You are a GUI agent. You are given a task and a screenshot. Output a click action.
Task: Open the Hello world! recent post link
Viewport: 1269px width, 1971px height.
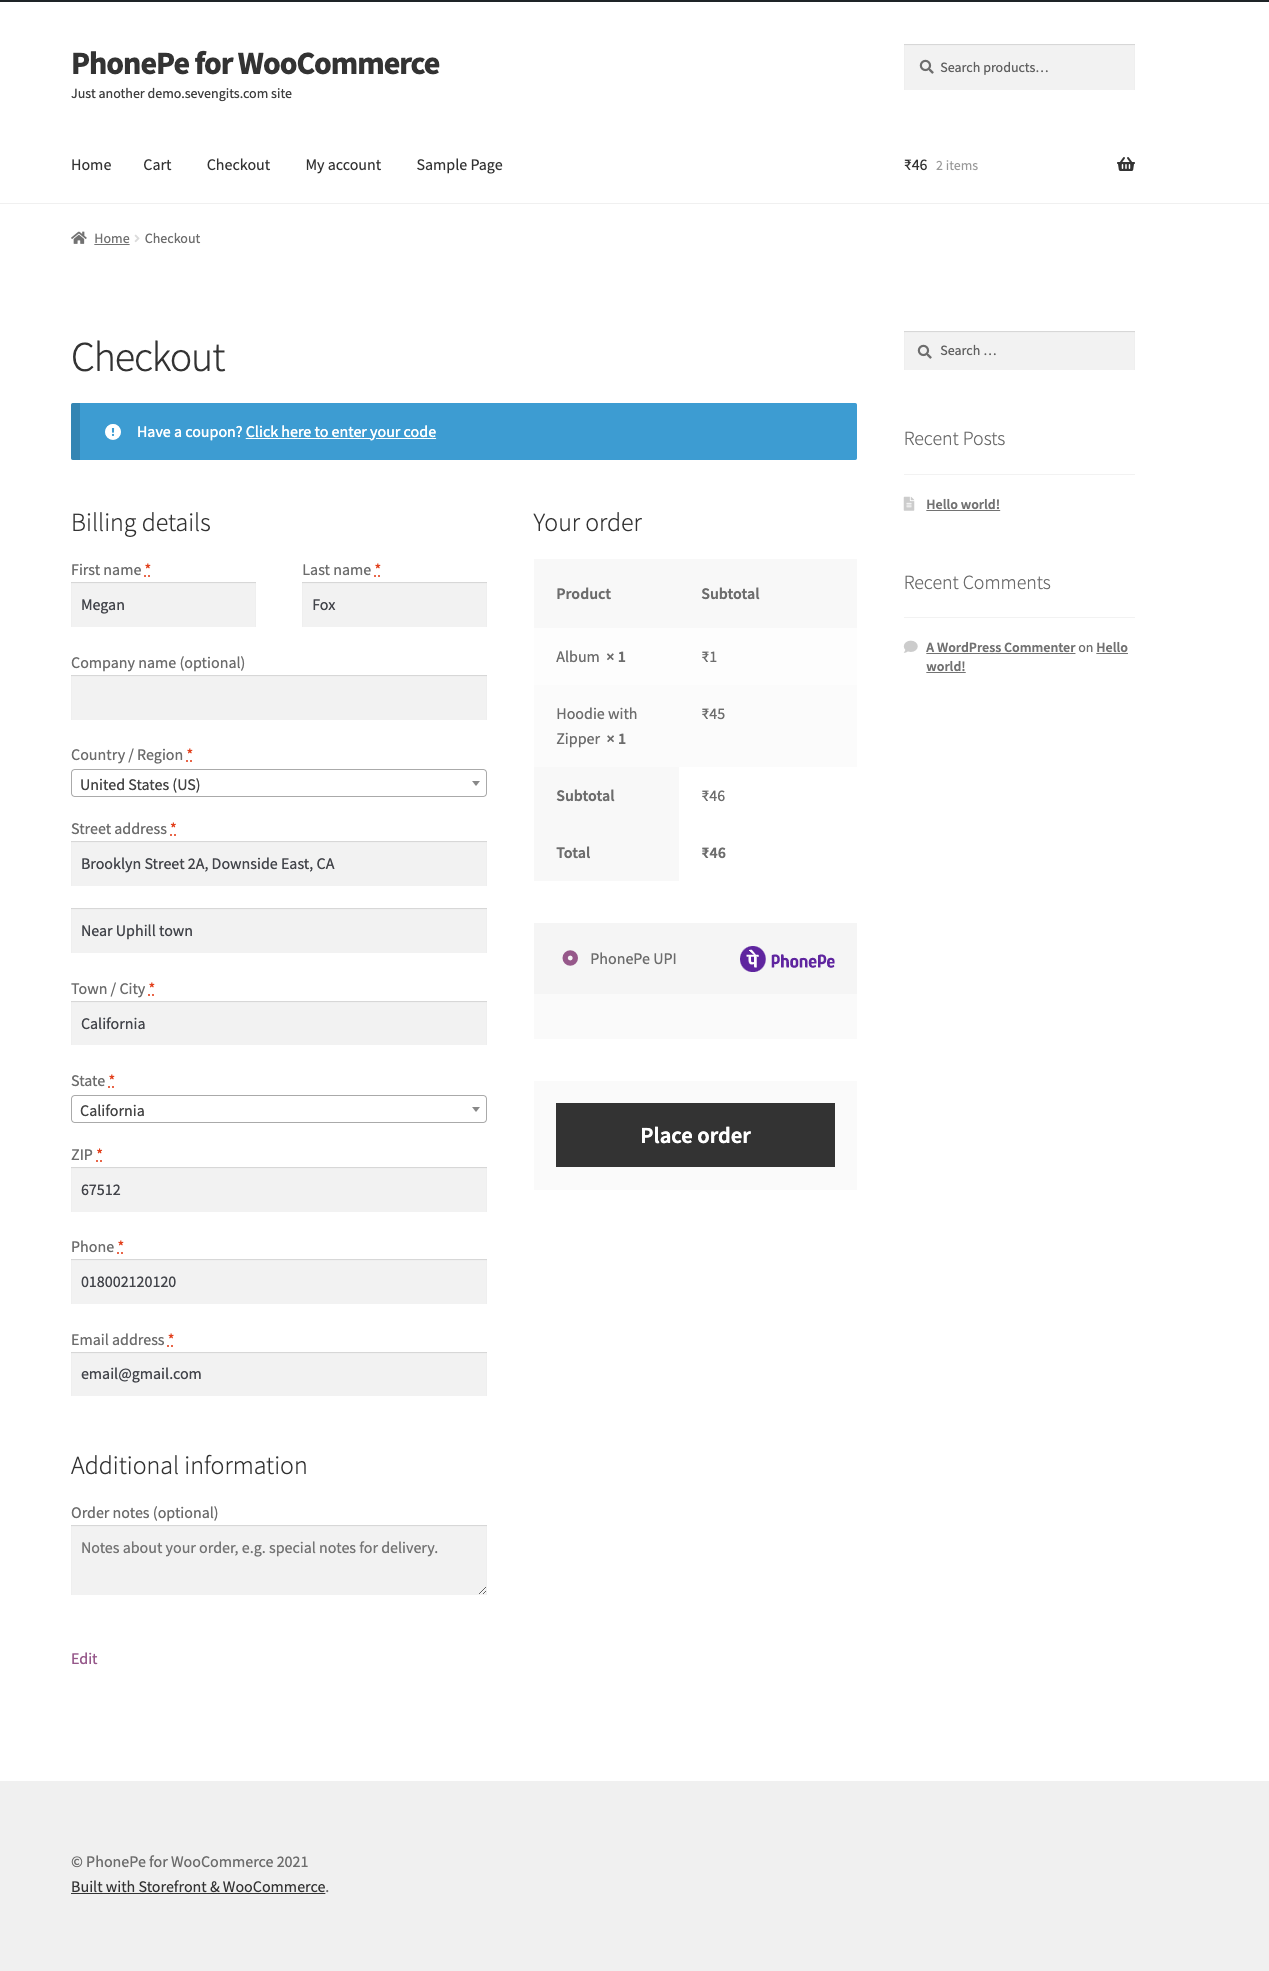[963, 505]
